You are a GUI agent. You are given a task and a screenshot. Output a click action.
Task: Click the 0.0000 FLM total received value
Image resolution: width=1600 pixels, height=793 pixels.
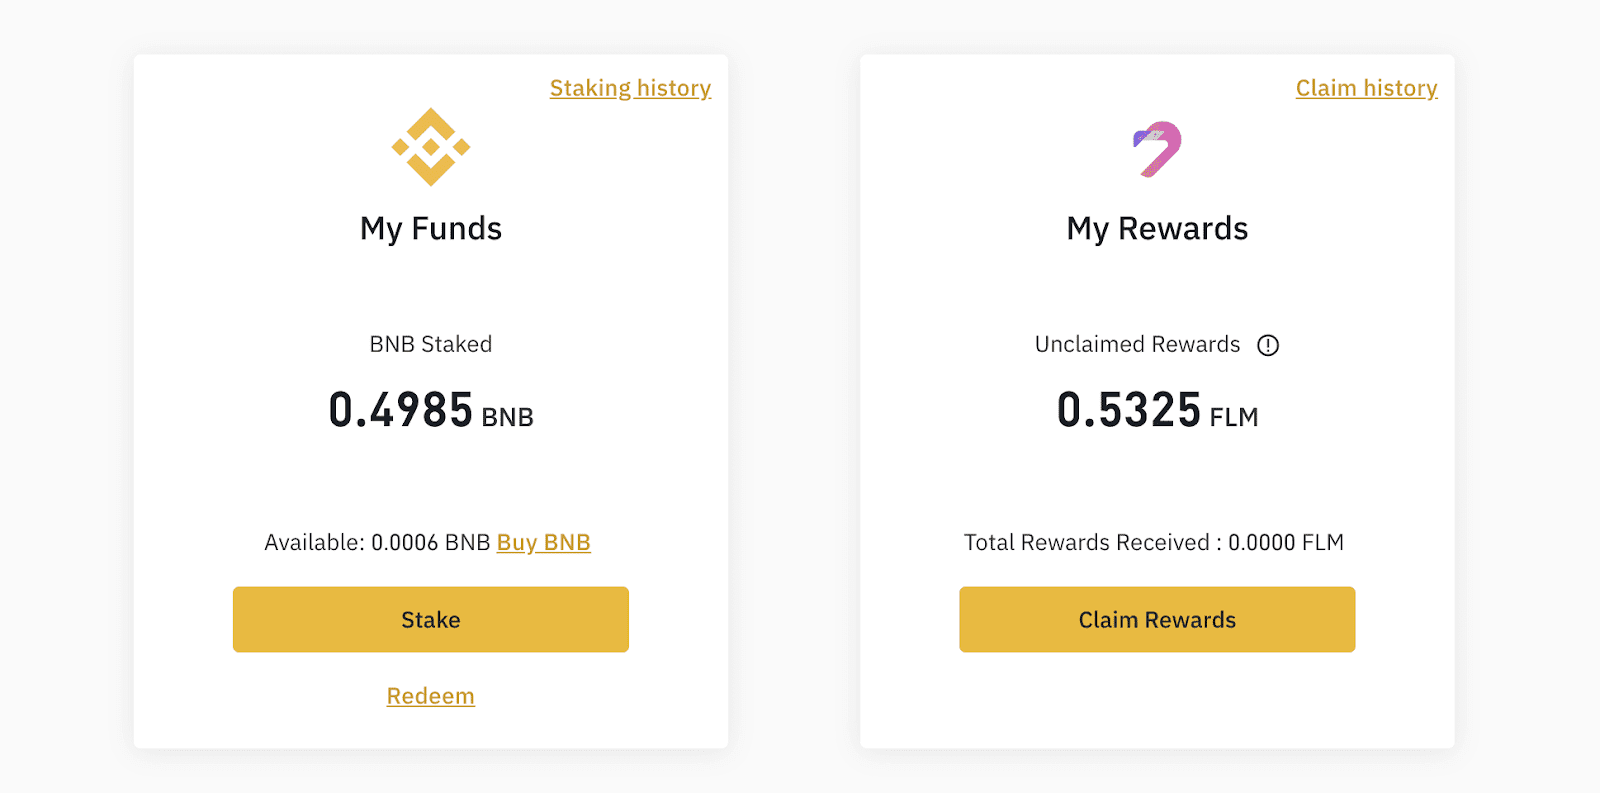[x=1286, y=542]
